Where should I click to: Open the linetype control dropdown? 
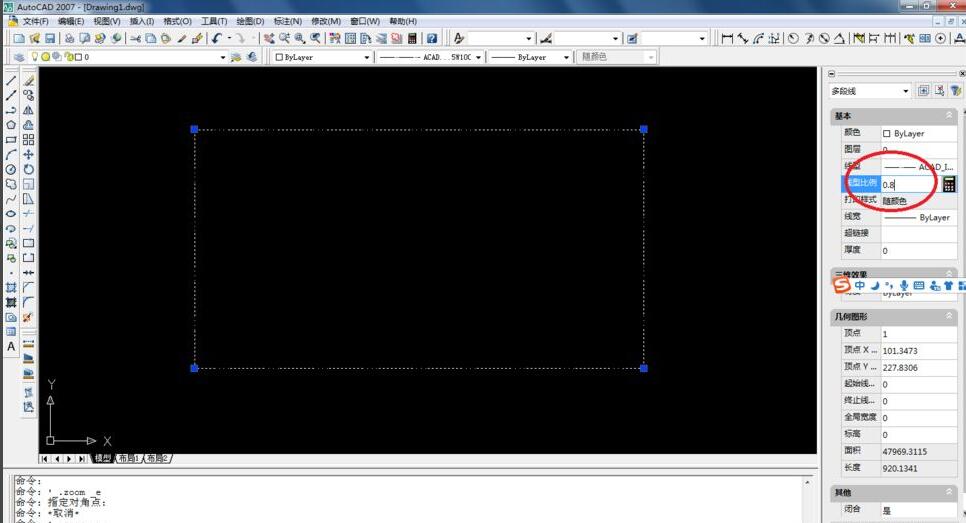click(x=478, y=57)
